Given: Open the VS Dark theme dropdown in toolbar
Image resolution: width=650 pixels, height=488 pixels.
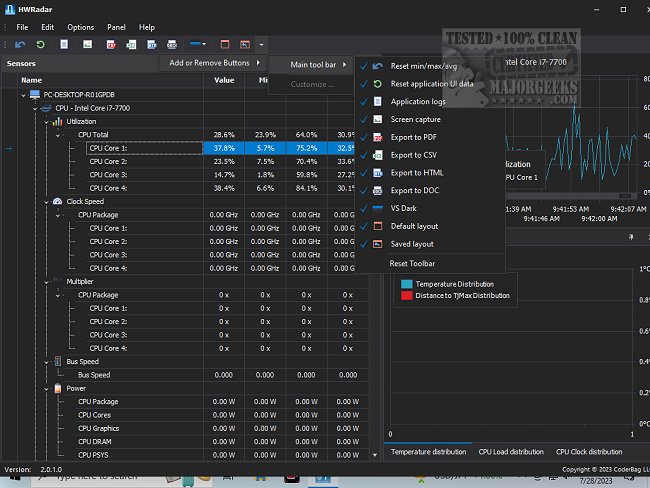Looking at the screenshot, I should click(x=199, y=45).
